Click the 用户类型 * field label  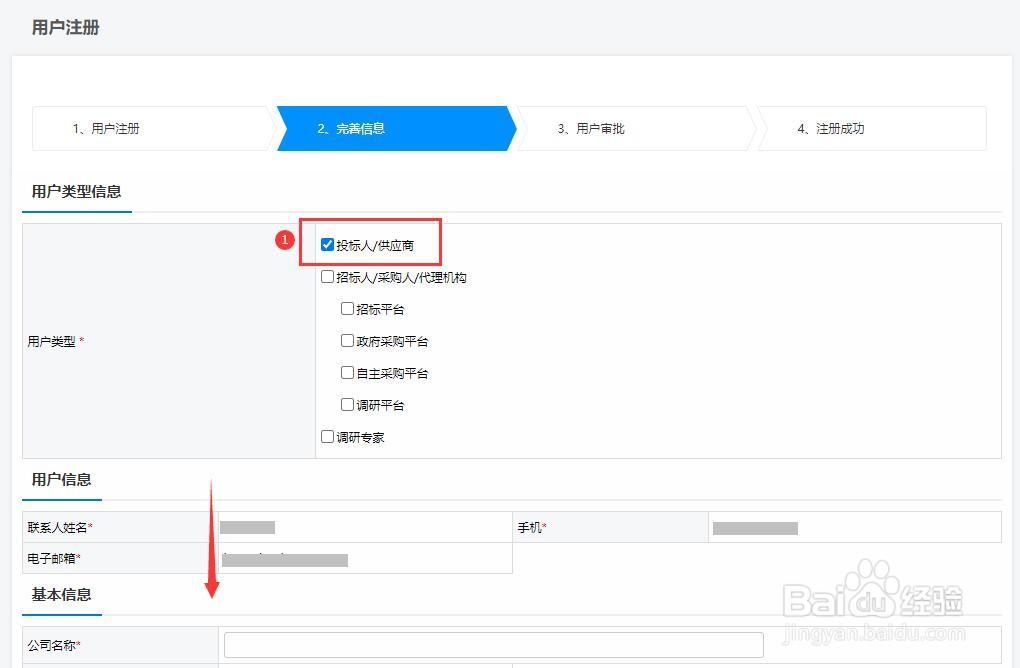coord(56,341)
